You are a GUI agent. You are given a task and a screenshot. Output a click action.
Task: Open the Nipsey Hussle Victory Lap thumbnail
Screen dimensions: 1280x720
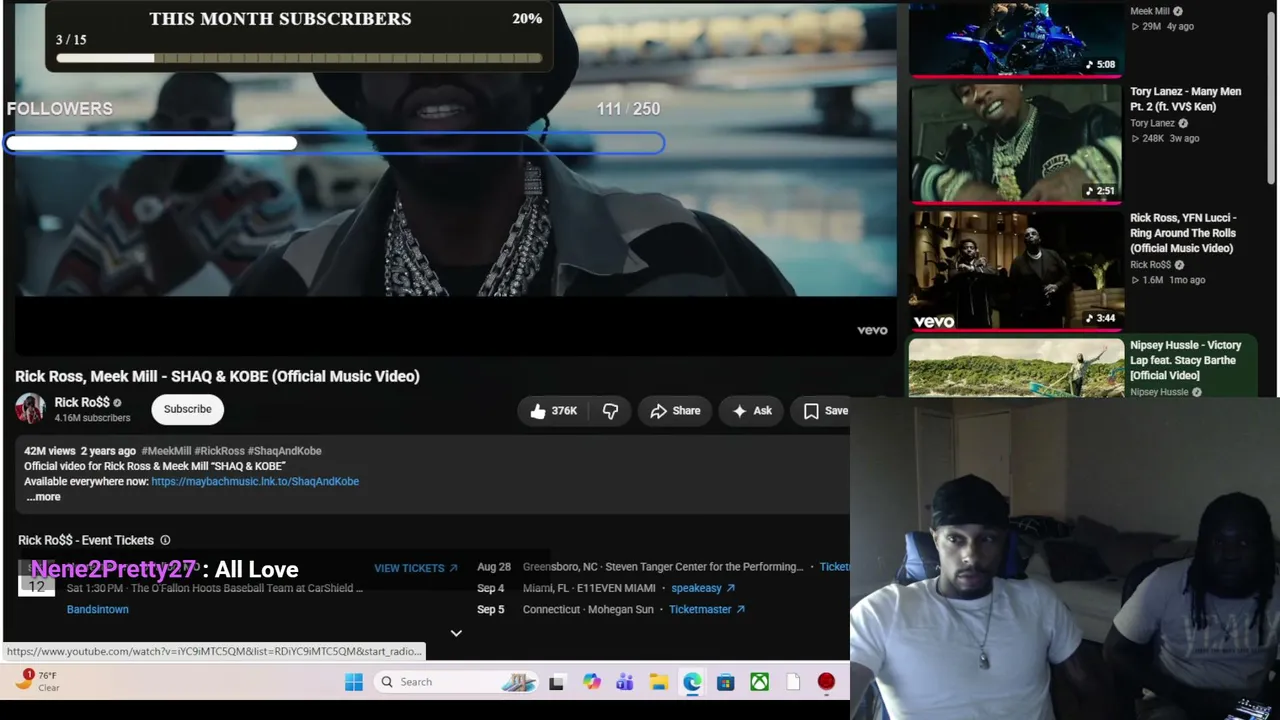click(1015, 368)
